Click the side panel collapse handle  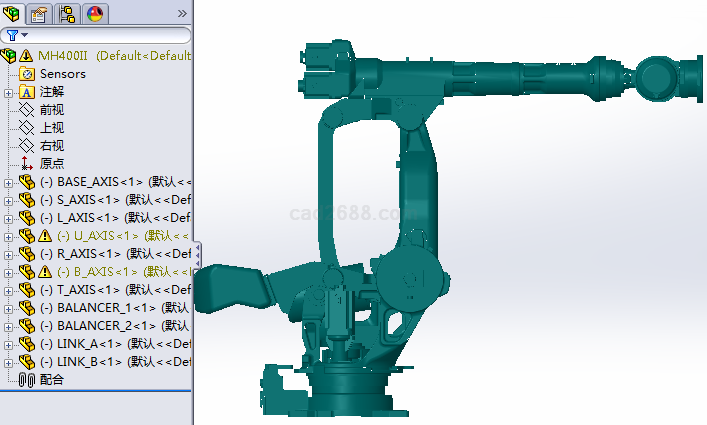coord(197,253)
